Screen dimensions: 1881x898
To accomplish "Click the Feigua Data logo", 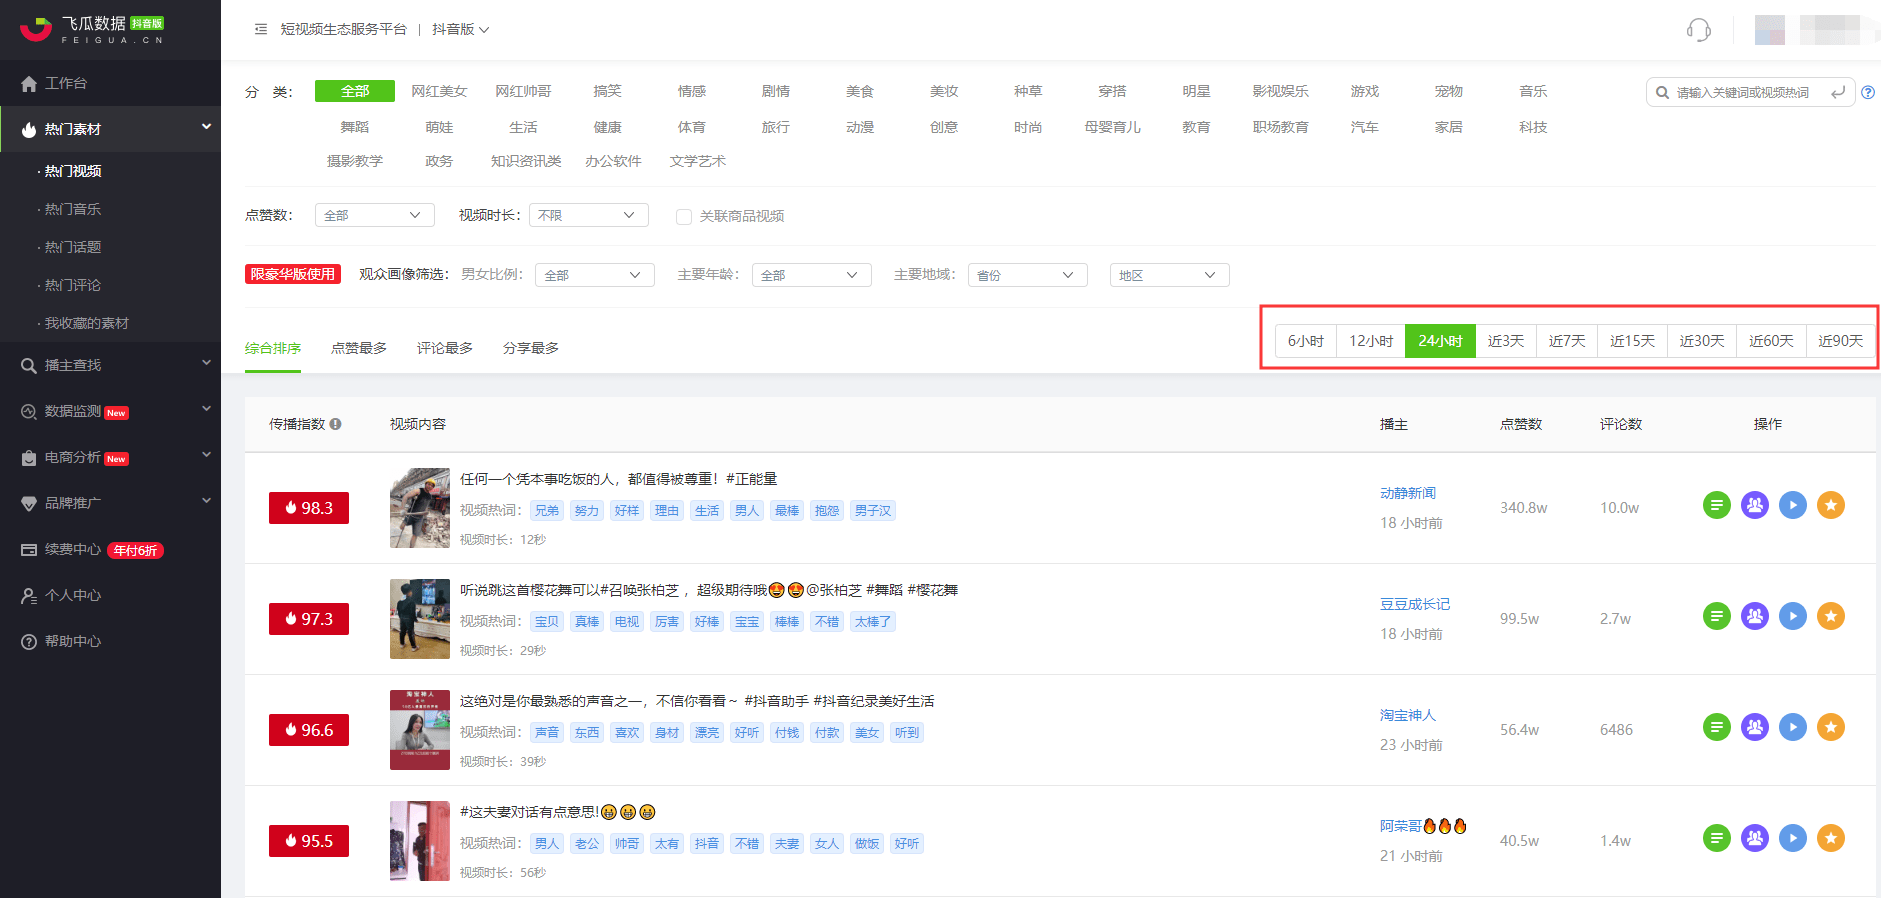I will coord(92,29).
